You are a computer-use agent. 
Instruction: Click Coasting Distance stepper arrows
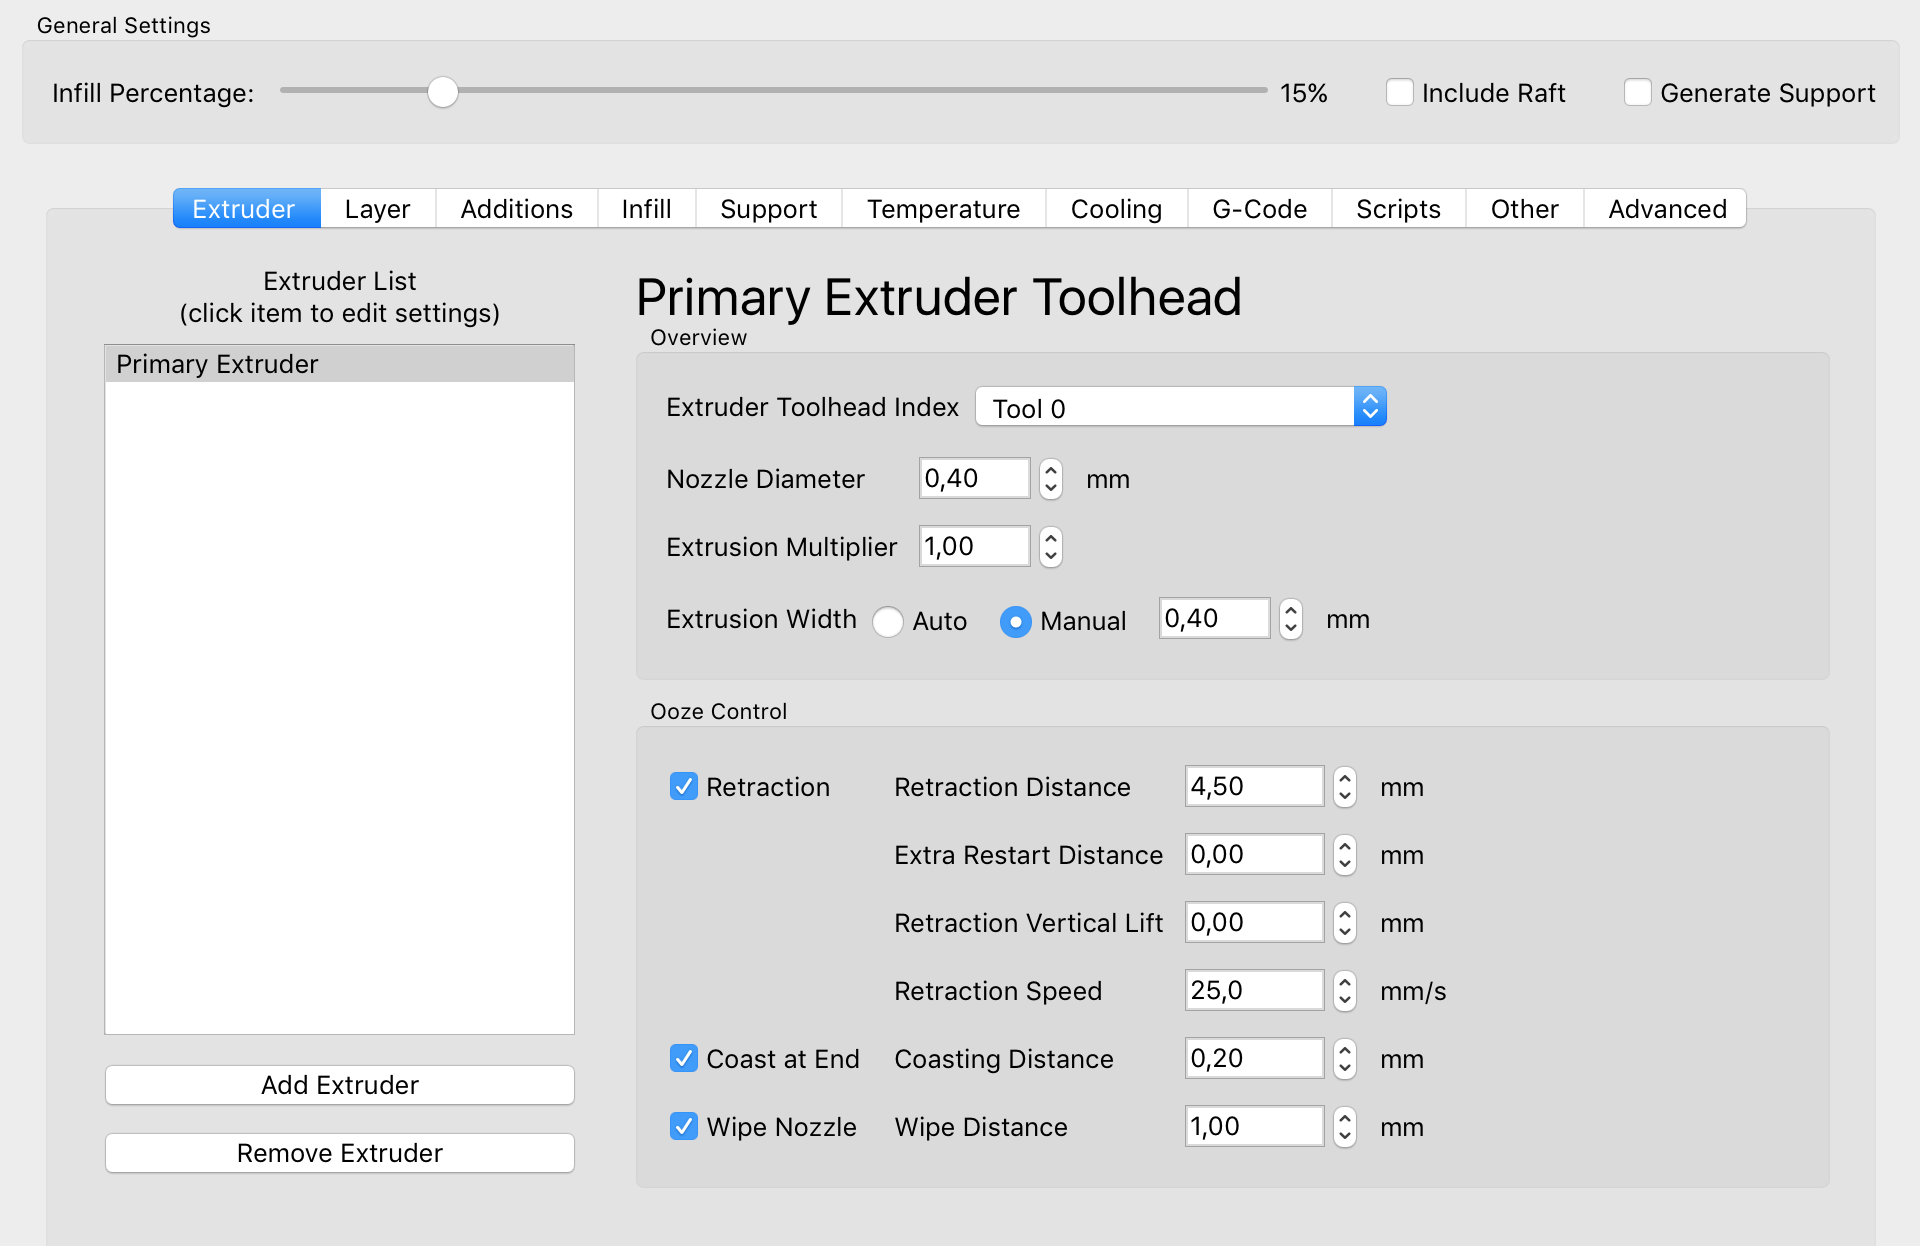pyautogui.click(x=1344, y=1059)
